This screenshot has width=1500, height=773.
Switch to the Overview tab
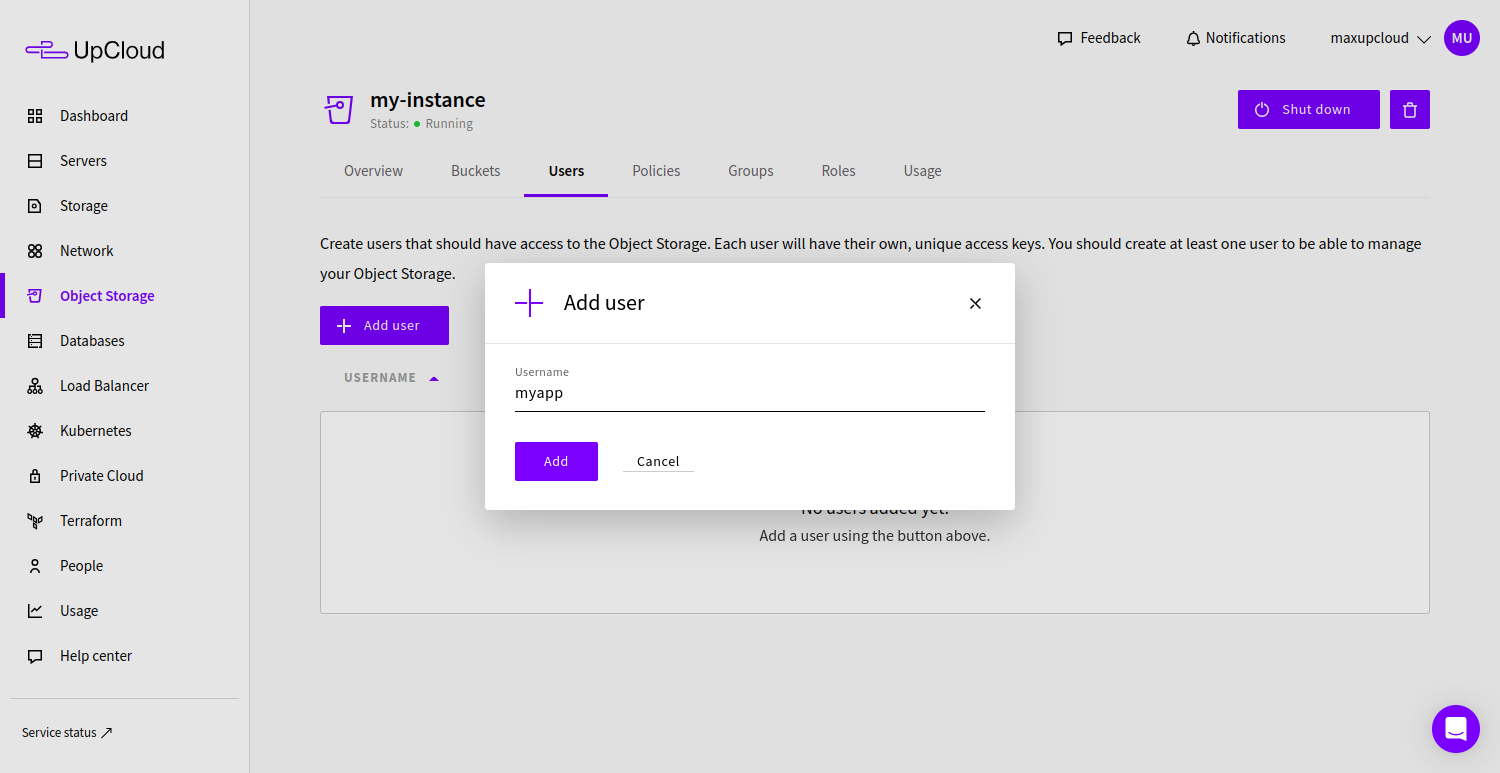pos(373,171)
